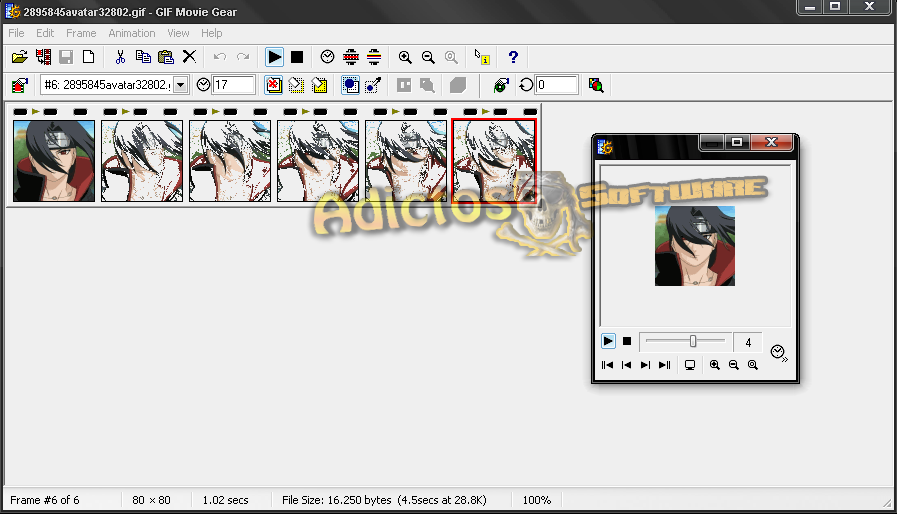The image size is (897, 514).
Task: Click the greyed split frame icon
Action: tap(404, 85)
